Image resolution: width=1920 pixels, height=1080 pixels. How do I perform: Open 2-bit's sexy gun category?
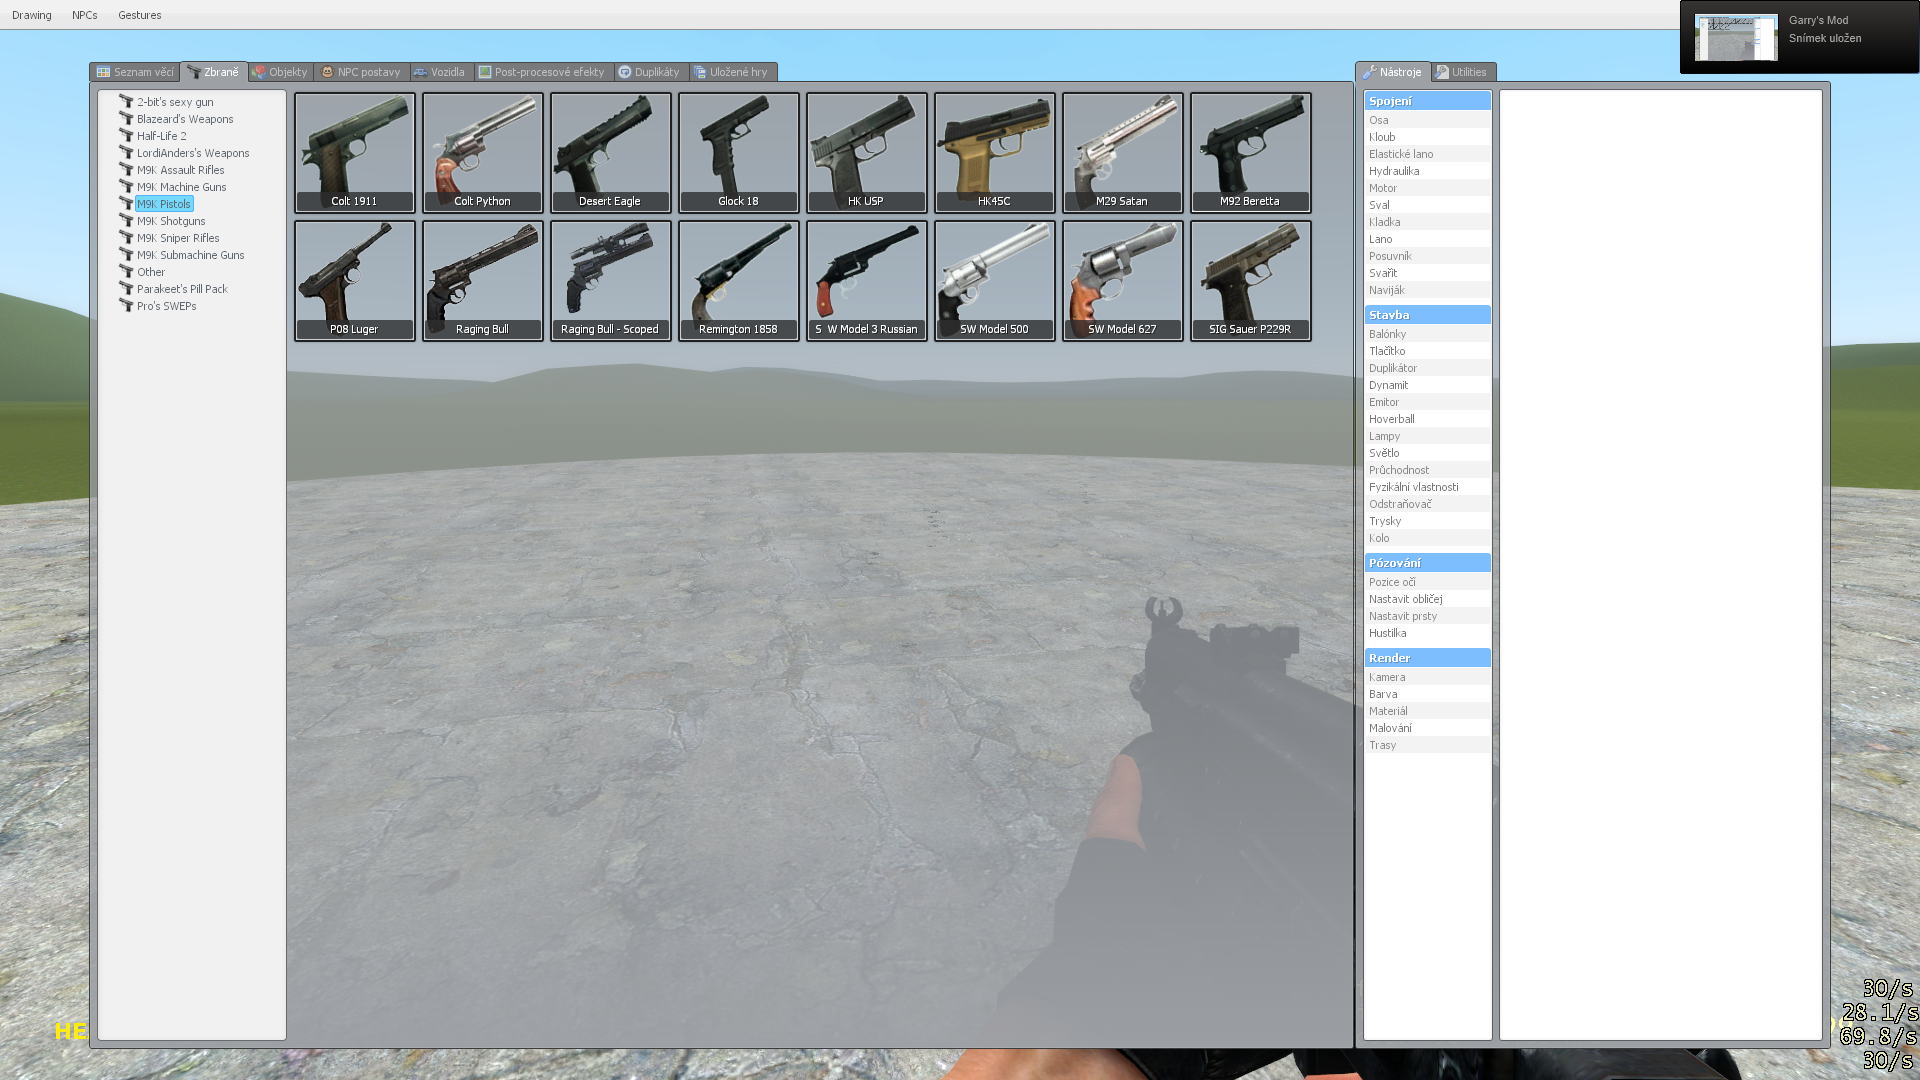coord(175,102)
